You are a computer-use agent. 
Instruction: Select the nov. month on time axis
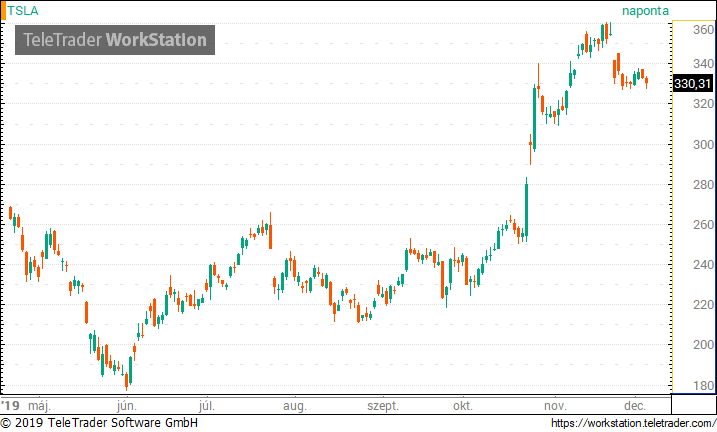pyautogui.click(x=555, y=406)
